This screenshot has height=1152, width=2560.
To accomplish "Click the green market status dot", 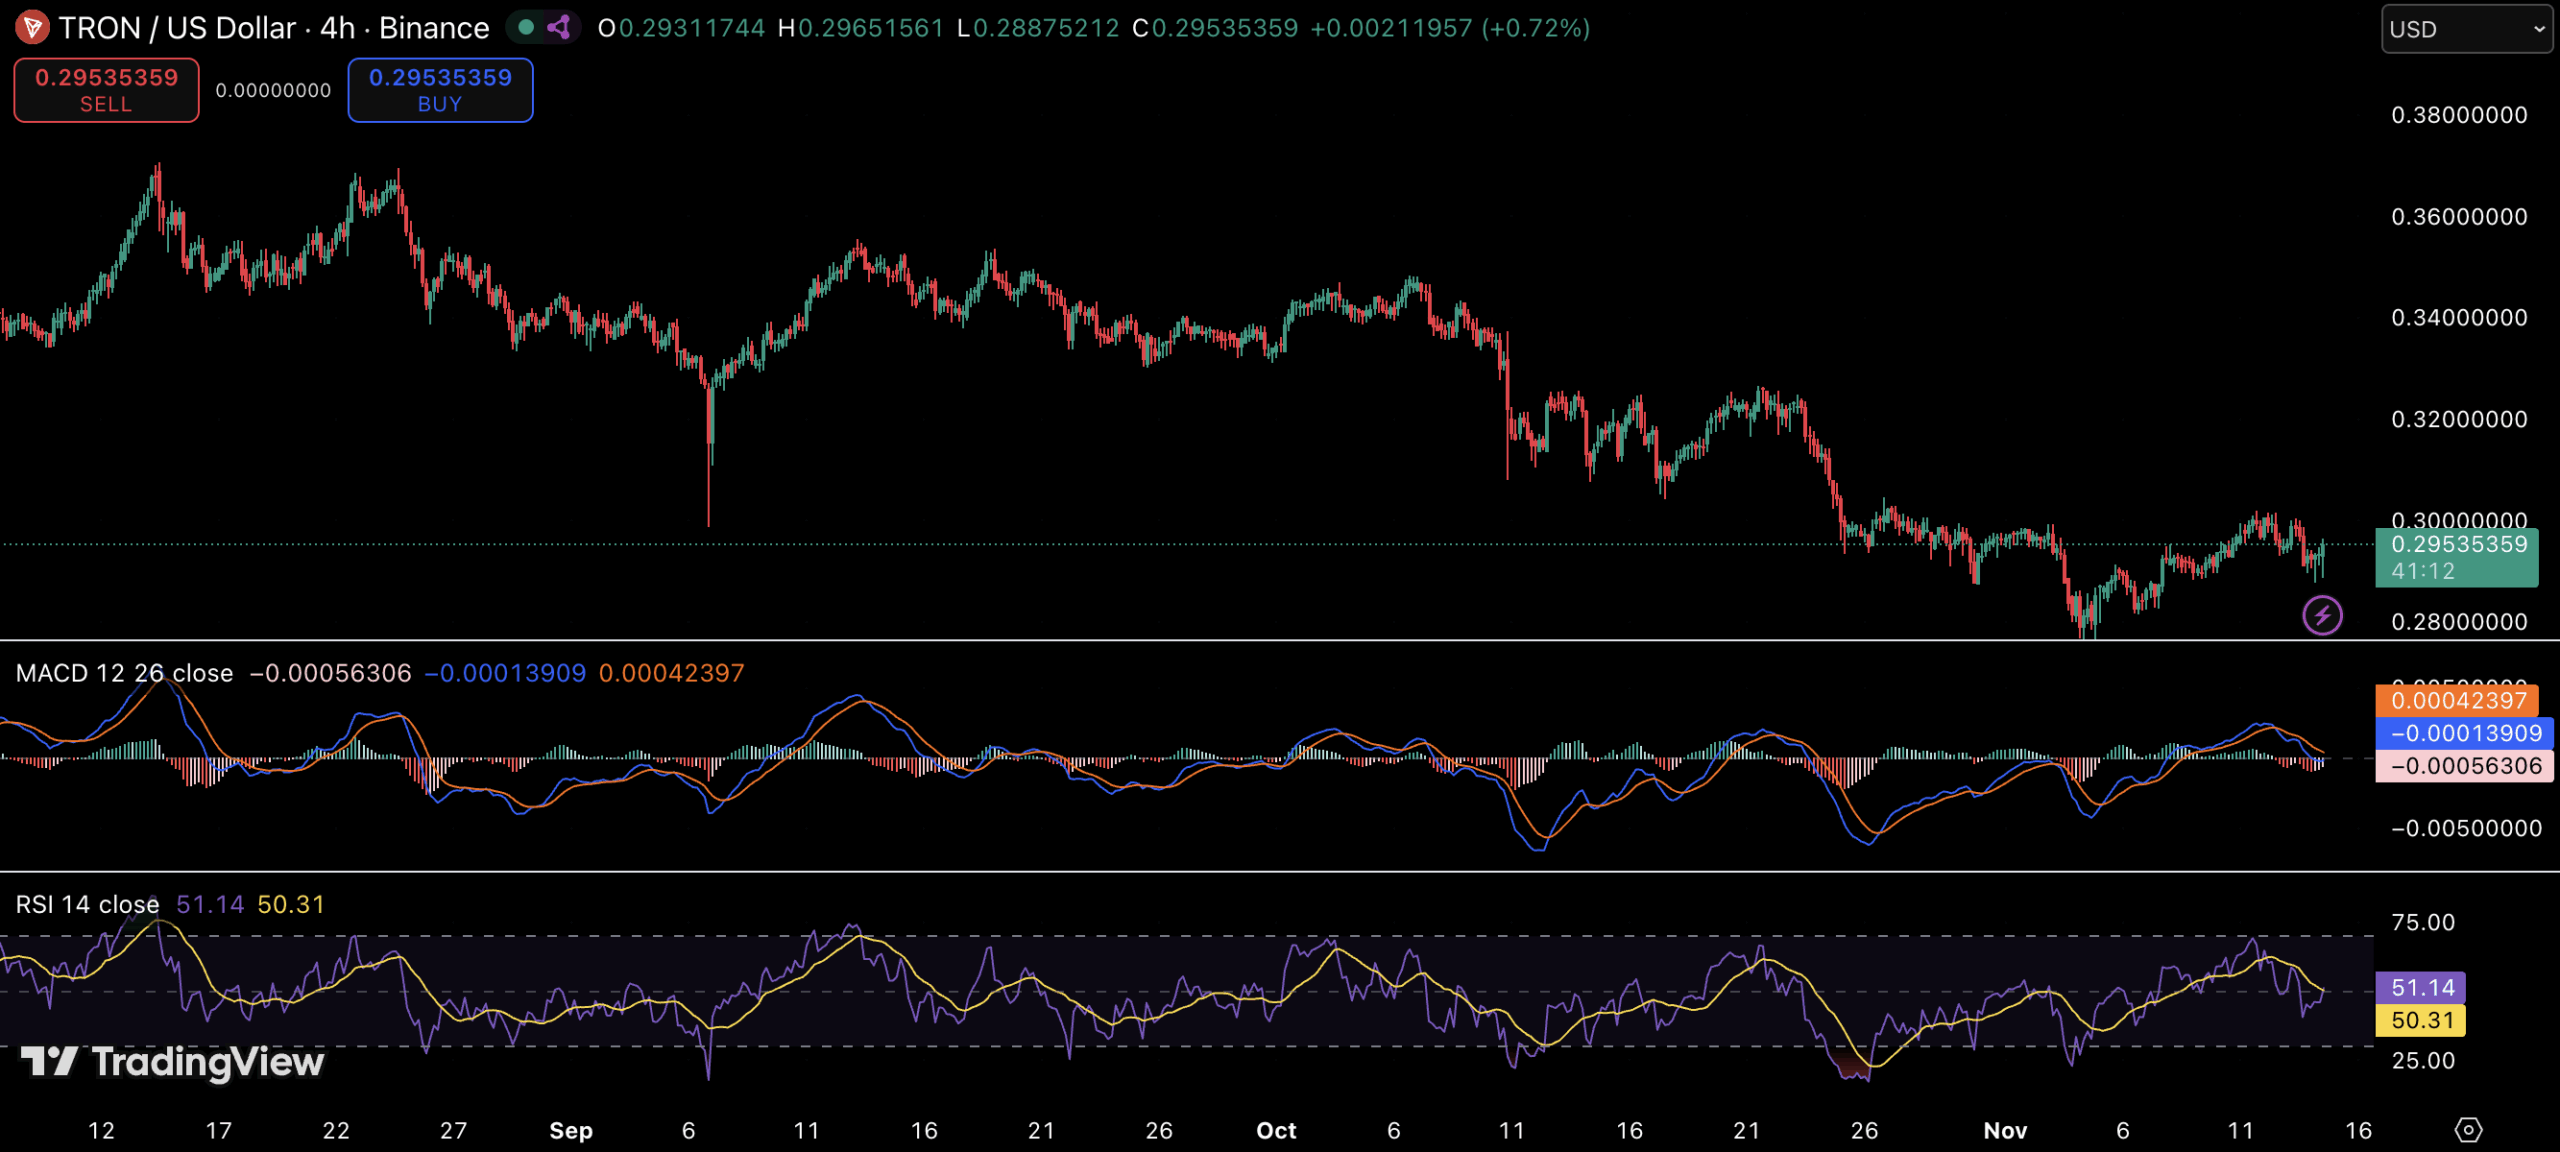I will 526,27.
